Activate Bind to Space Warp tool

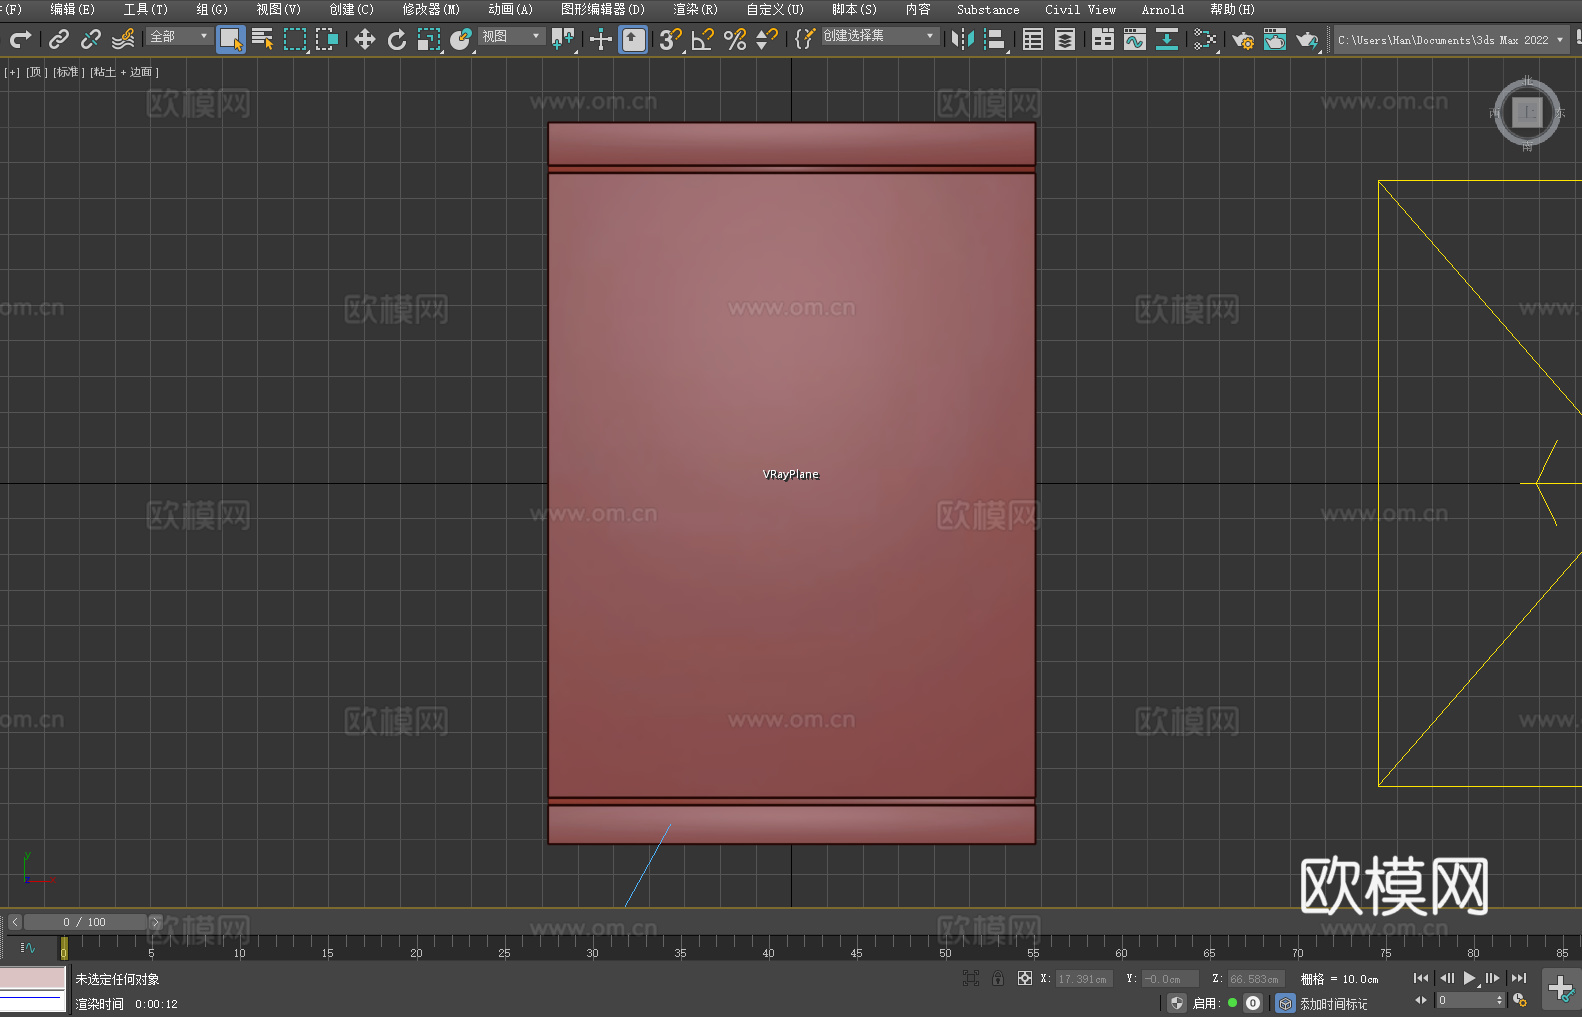tap(123, 39)
